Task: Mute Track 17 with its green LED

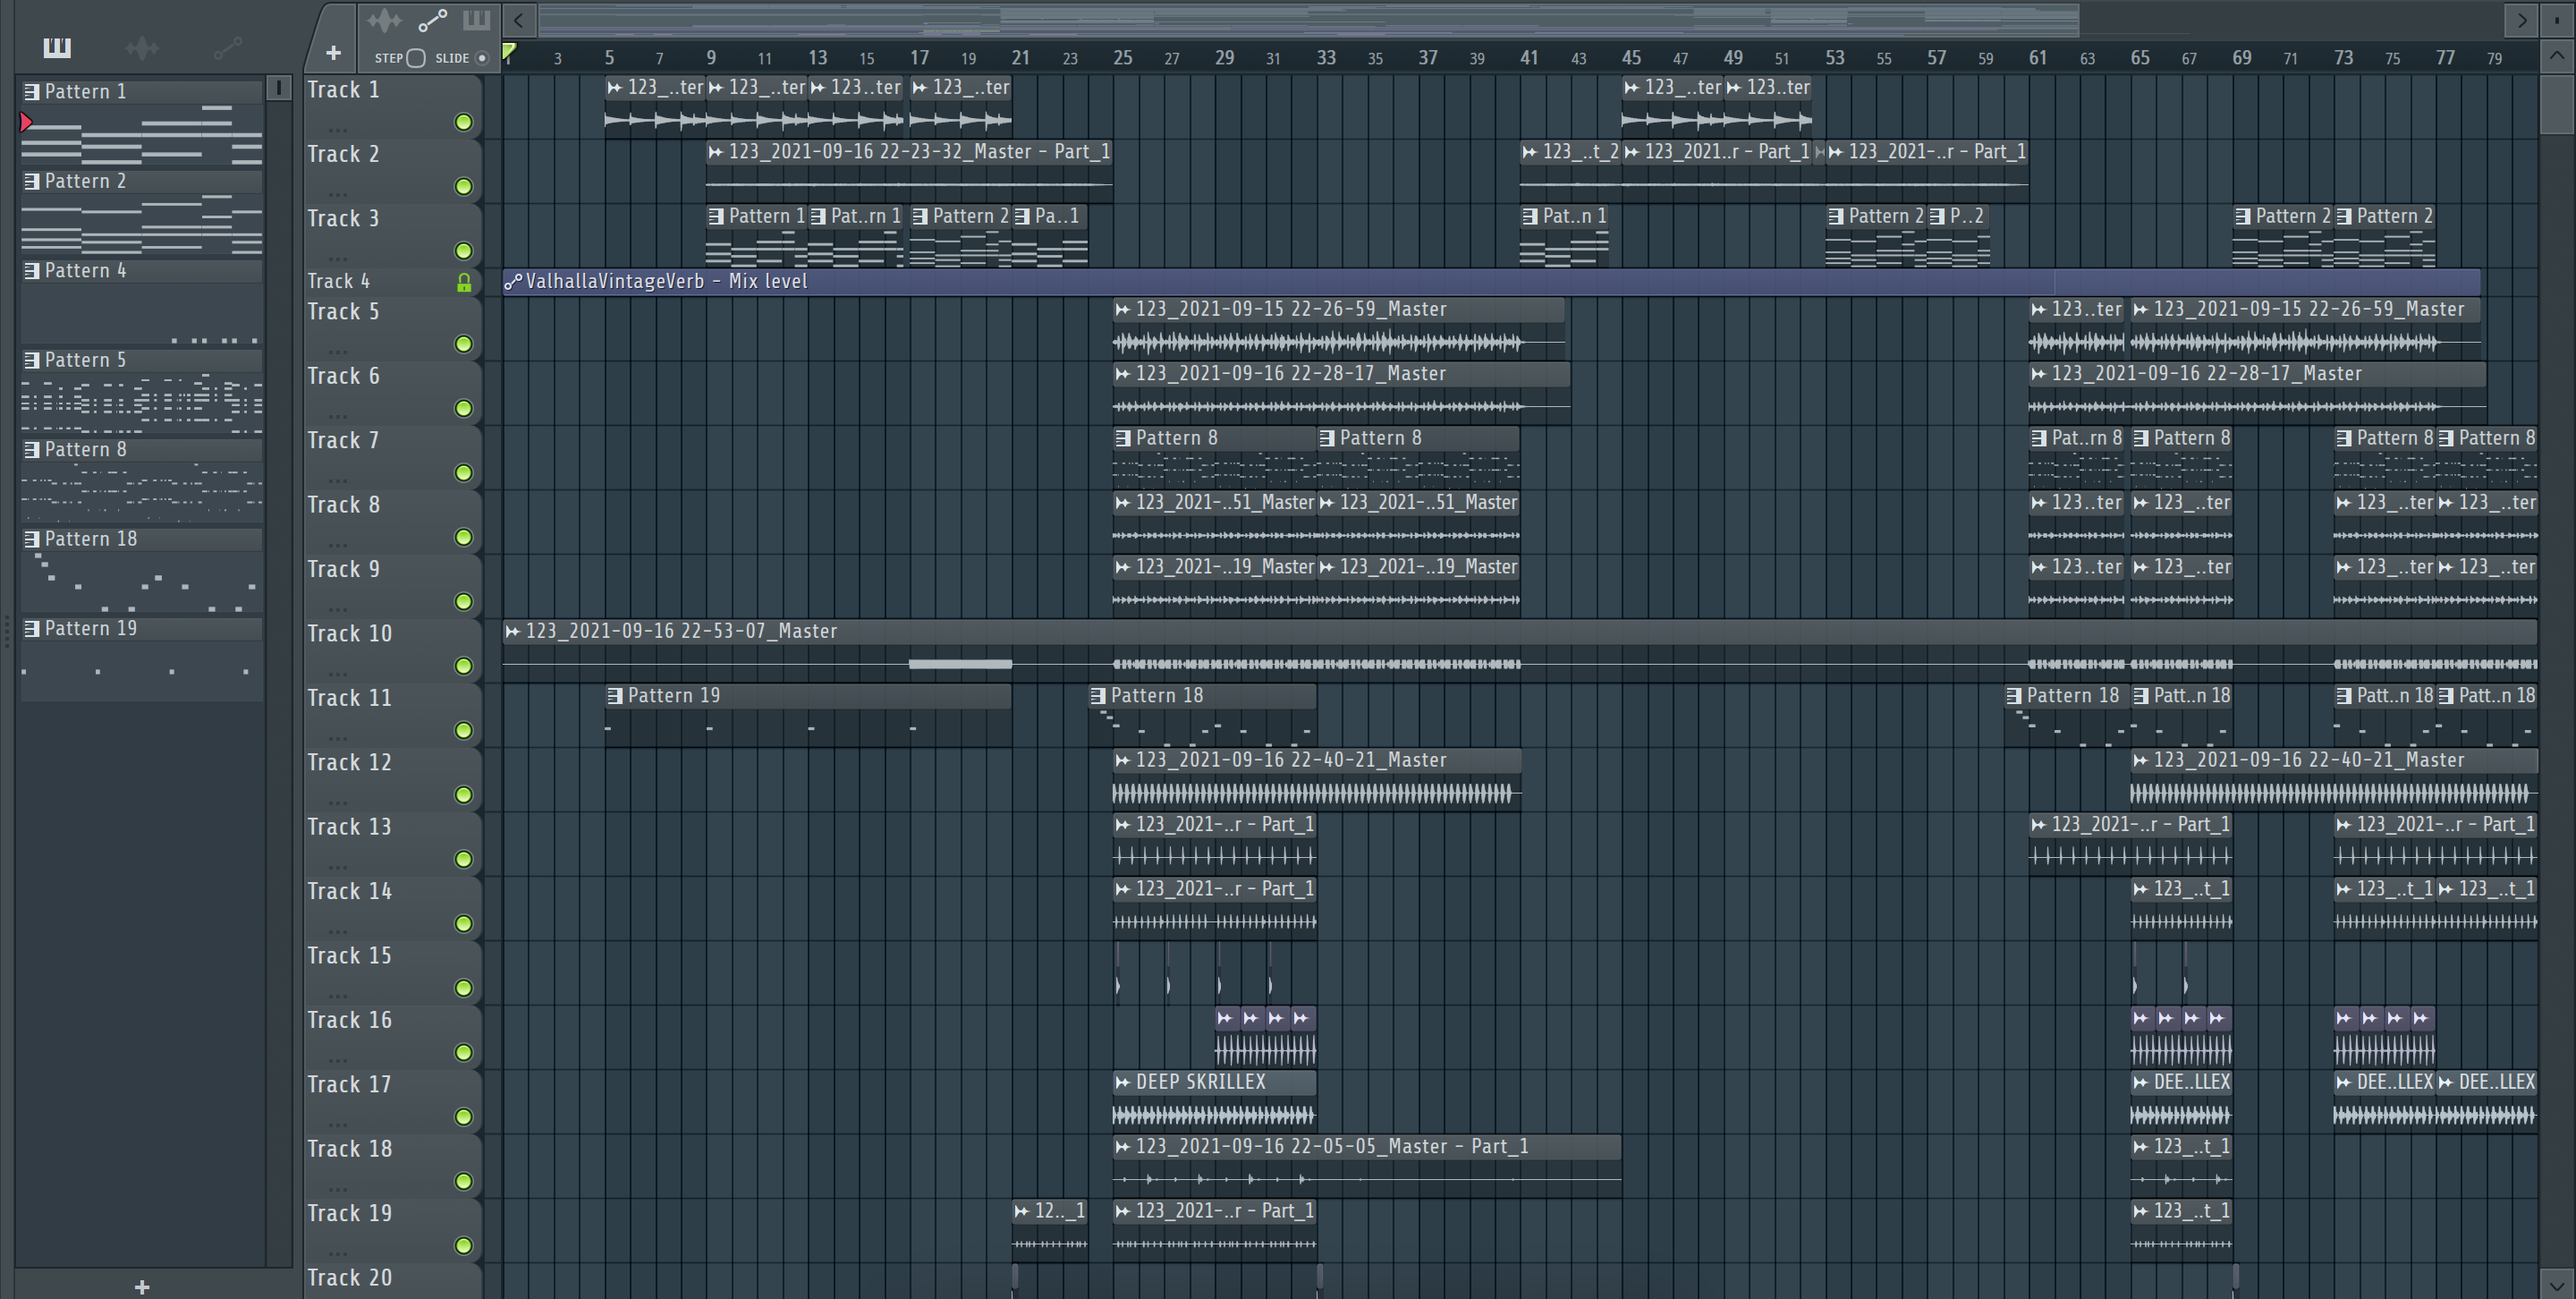Action: click(463, 1117)
